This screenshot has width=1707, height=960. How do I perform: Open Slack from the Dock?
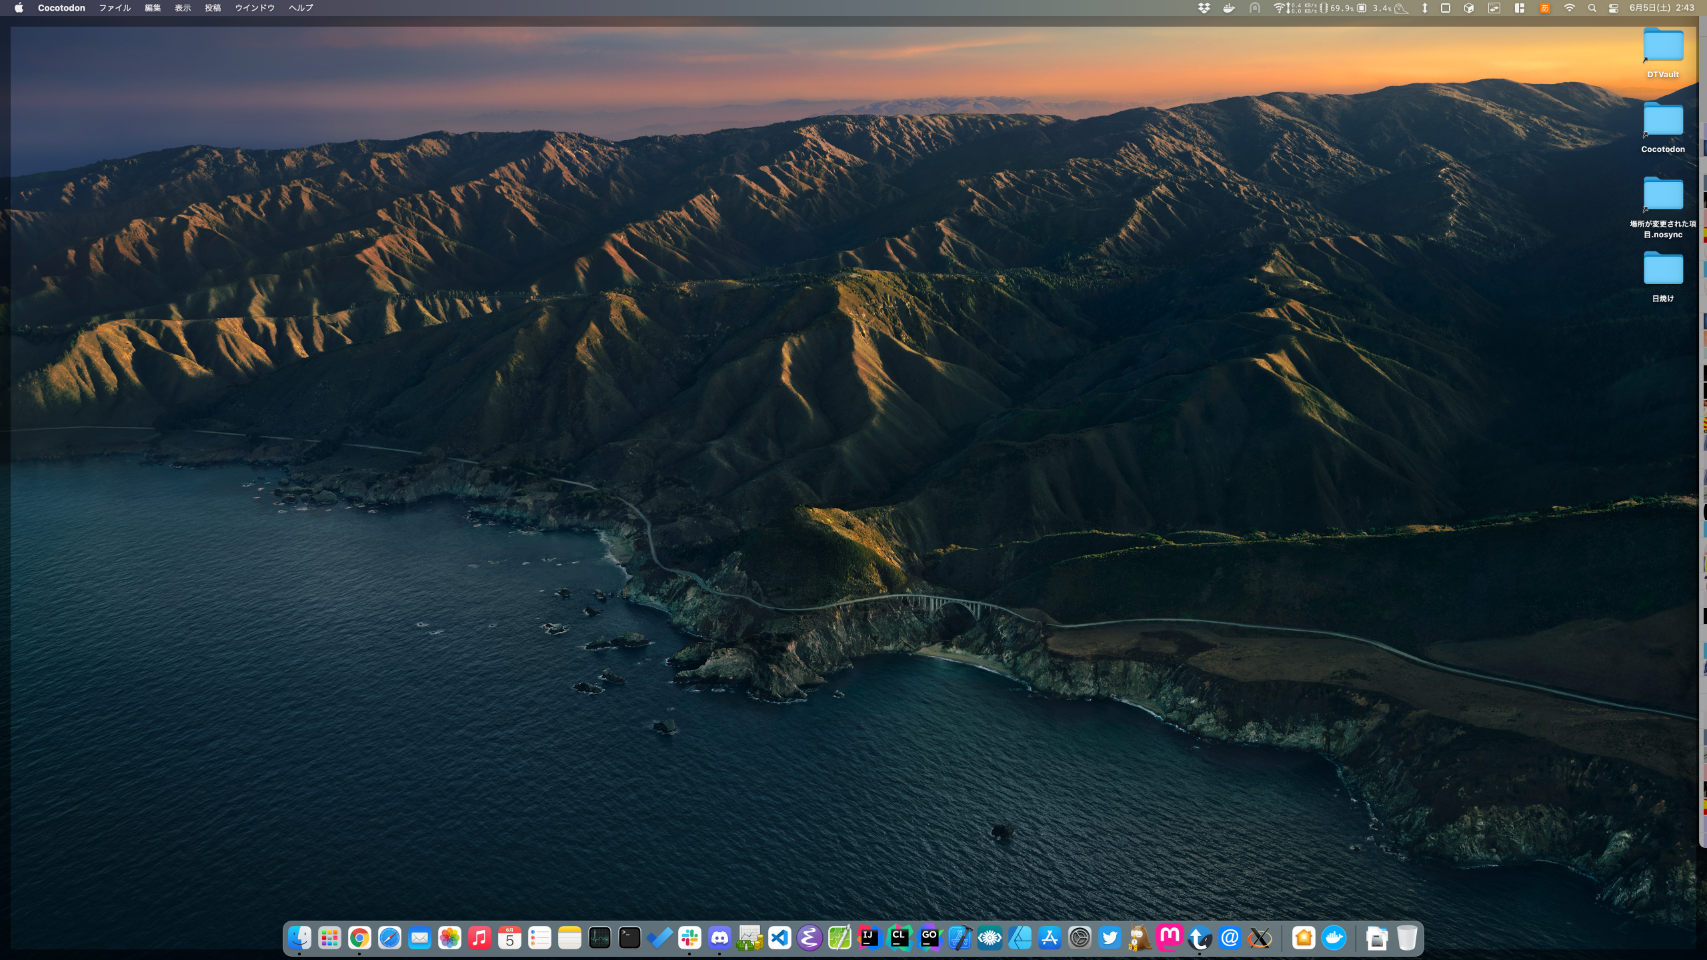pos(689,937)
